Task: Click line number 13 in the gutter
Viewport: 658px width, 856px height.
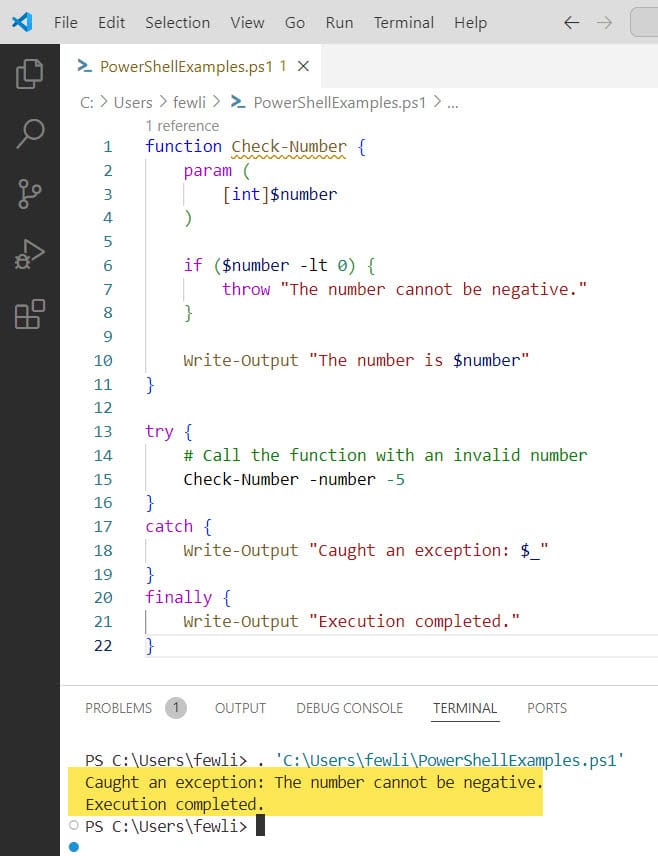Action: (103, 431)
